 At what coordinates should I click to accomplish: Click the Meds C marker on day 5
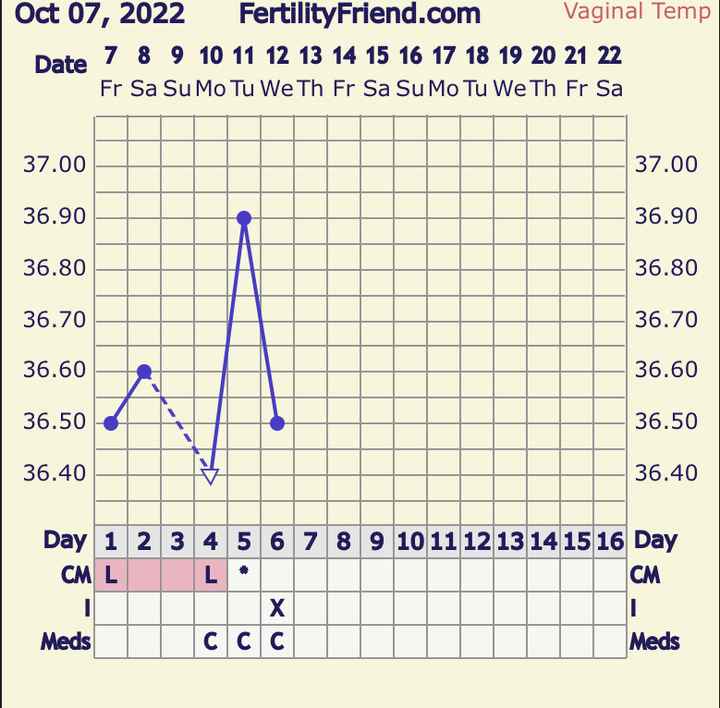244,642
